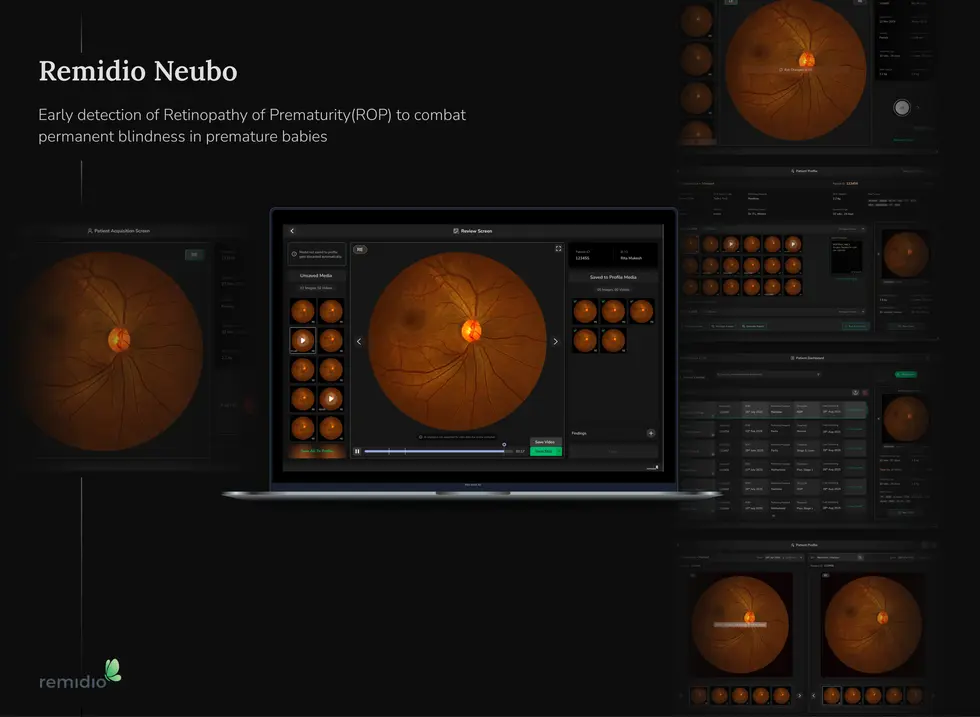Pause the video playback
The width and height of the screenshot is (980, 717).
point(358,451)
